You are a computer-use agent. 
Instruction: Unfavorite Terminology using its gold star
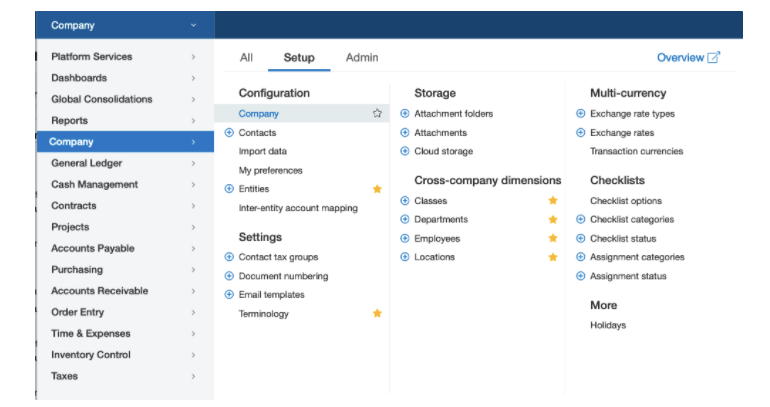pyautogui.click(x=377, y=313)
